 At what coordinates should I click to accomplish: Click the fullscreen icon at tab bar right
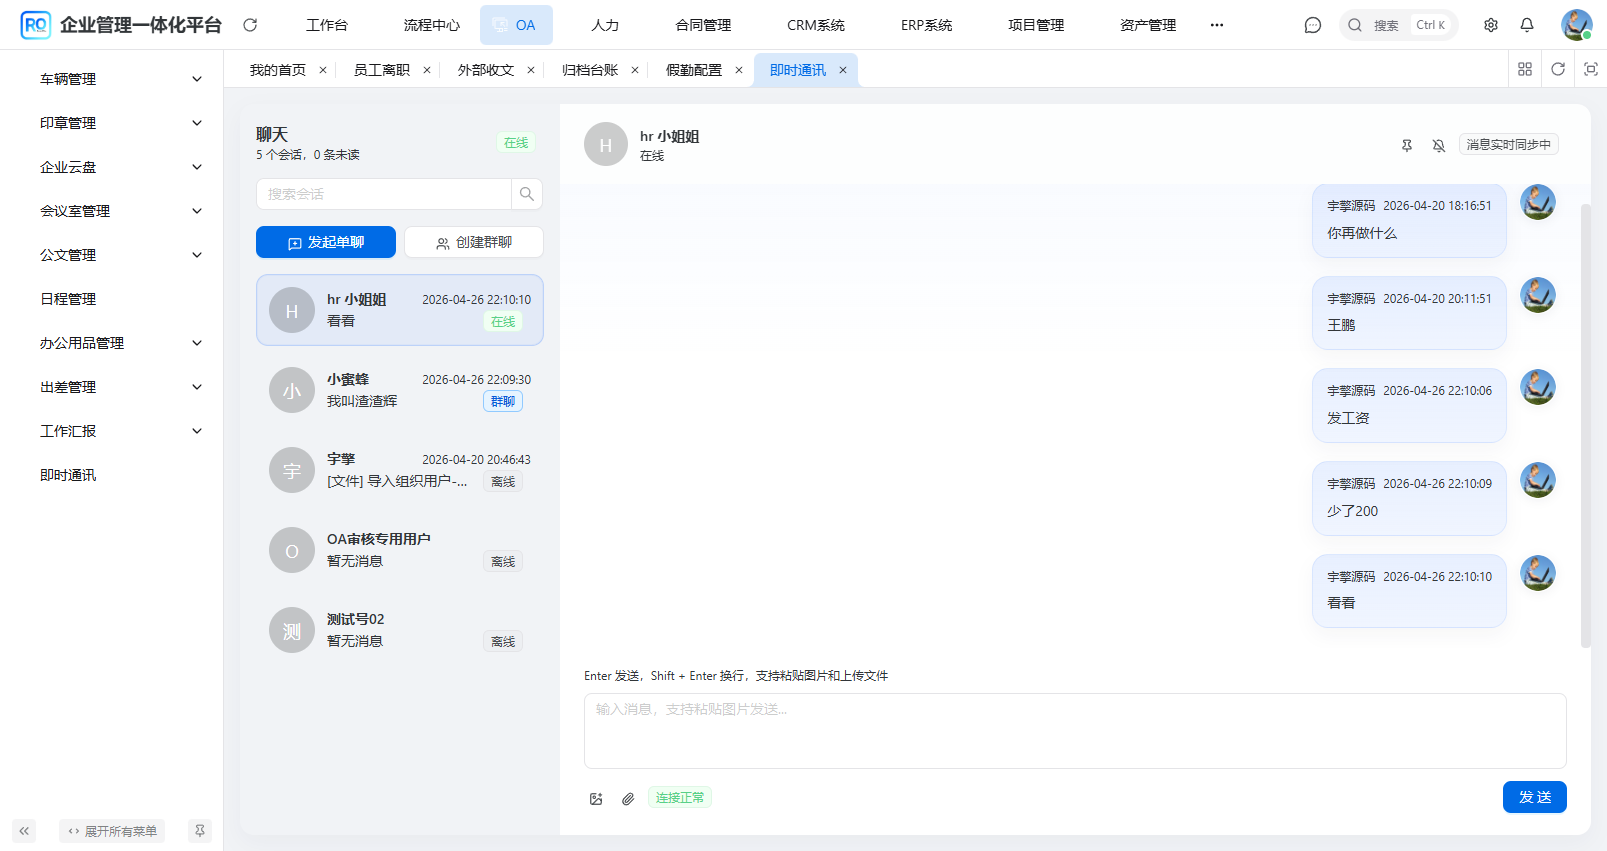point(1591,69)
